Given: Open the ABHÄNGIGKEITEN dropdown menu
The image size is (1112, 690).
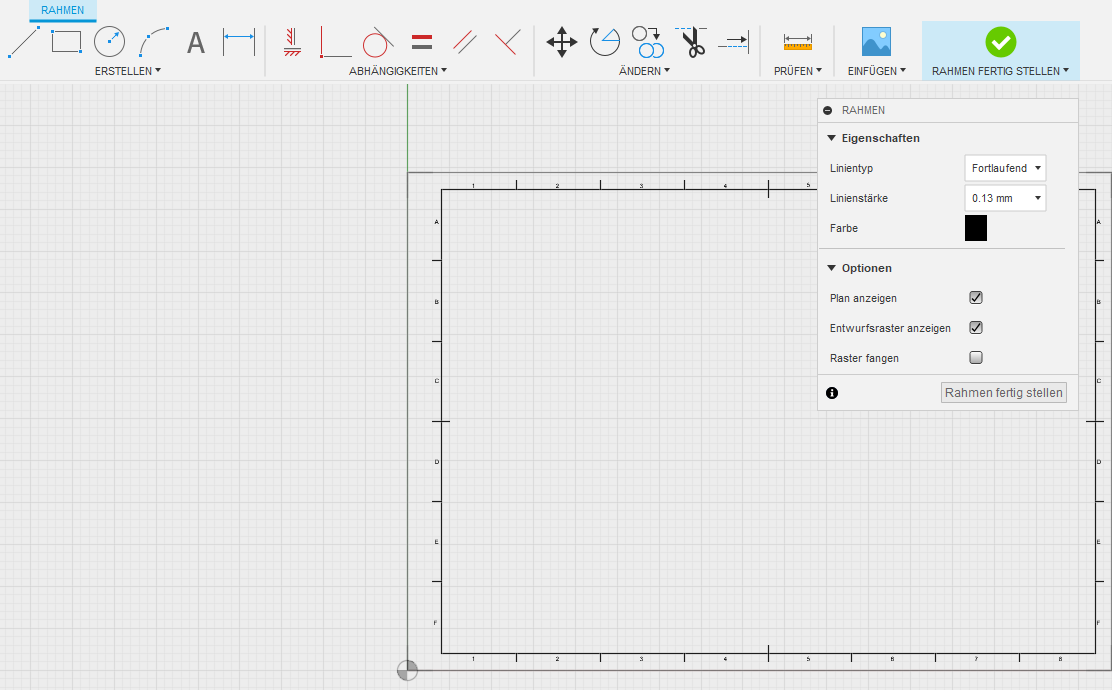Looking at the screenshot, I should (398, 71).
